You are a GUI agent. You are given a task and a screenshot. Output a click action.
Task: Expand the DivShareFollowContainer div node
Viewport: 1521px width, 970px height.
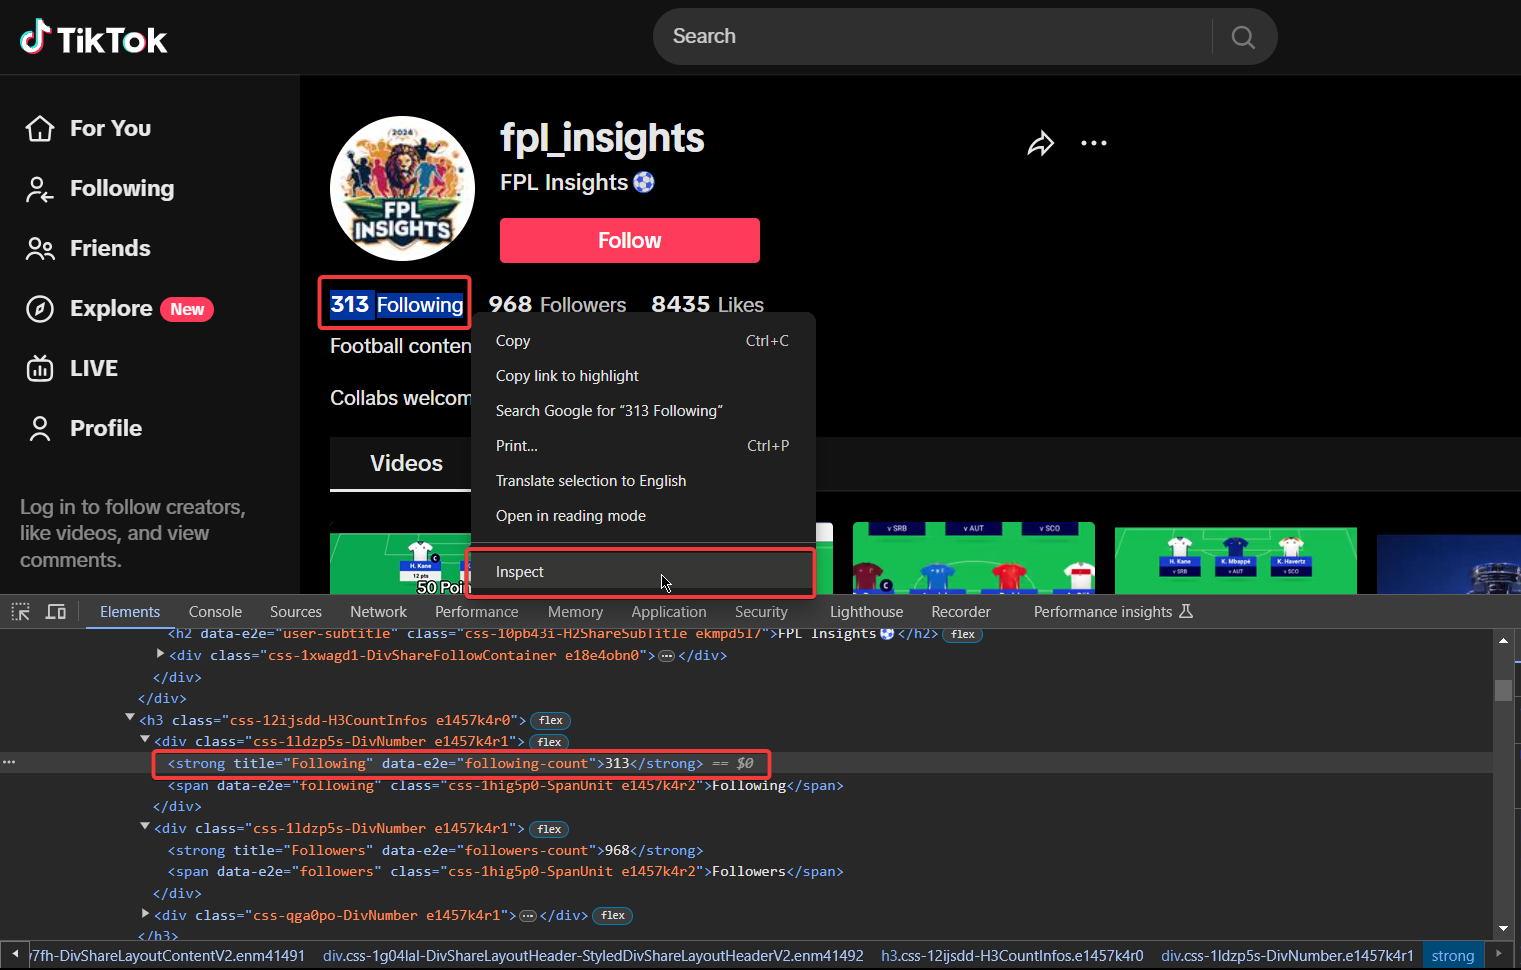tap(160, 654)
